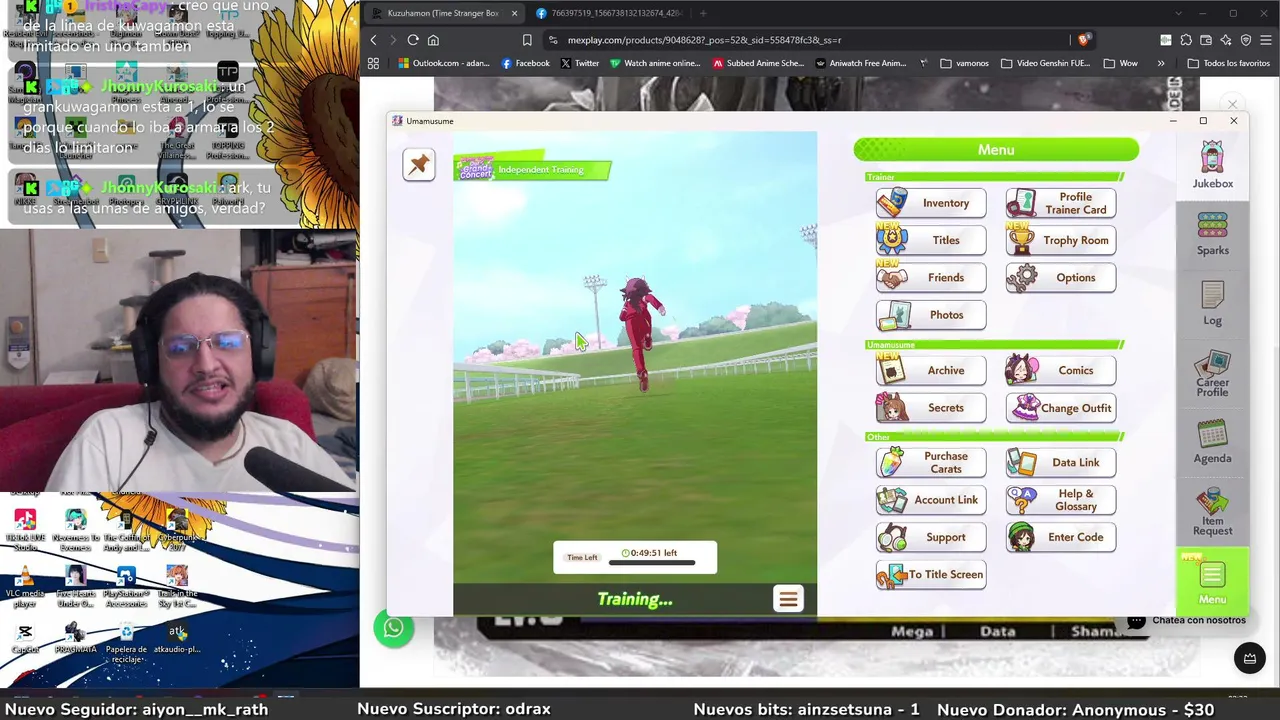
Task: Go to the browser home page
Action: pyautogui.click(x=433, y=40)
